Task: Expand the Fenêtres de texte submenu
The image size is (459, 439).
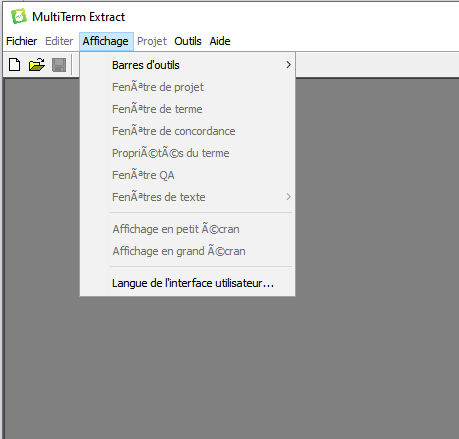Action: pyautogui.click(x=187, y=197)
